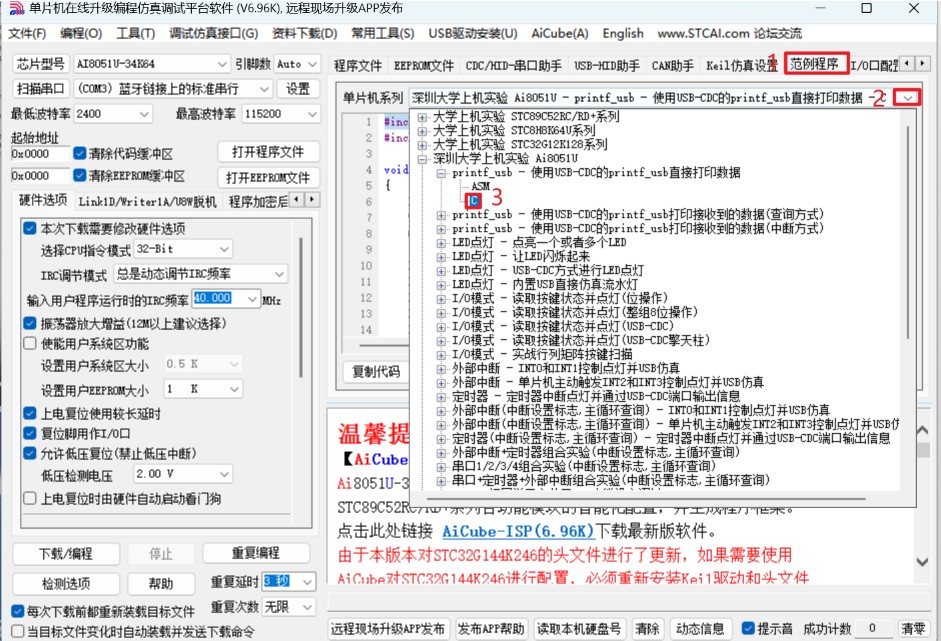Check 上电复位时由硬件自动启动看门狗
The width and height of the screenshot is (941, 641).
31,500
